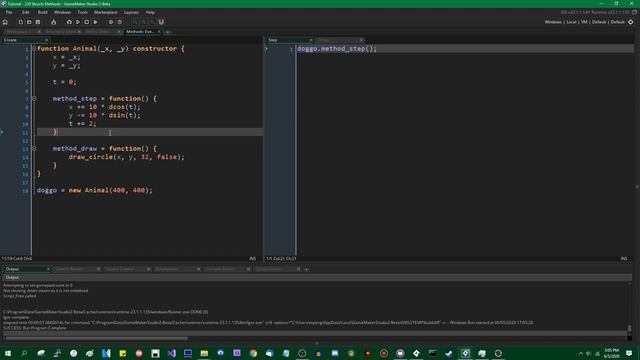Open the Help menu
The height and width of the screenshot is (360, 640).
pos(150,12)
